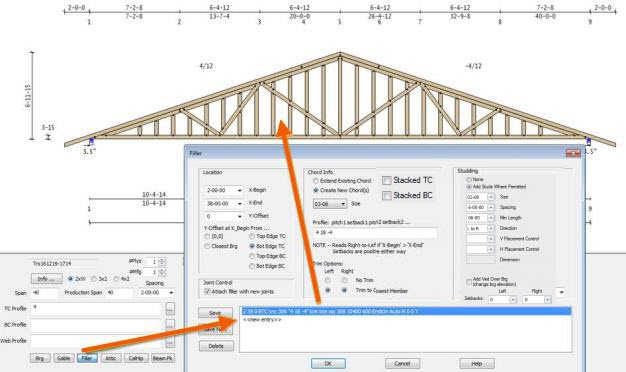Open TC Profile ellipsis browse button
626x372 pixels.
(170, 309)
